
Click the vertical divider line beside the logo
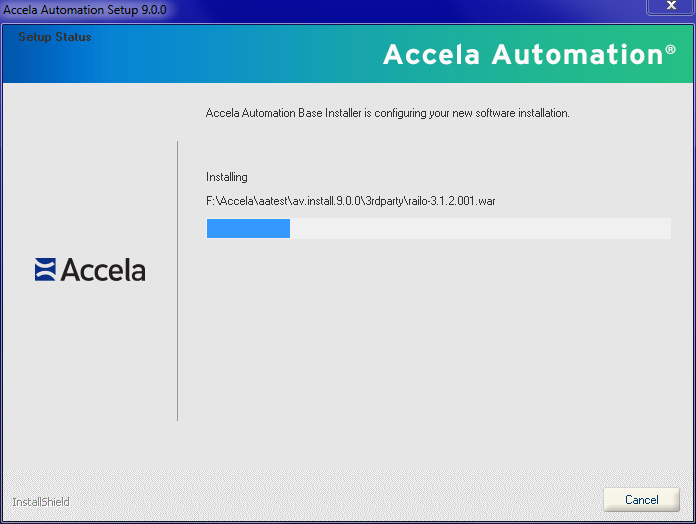(x=177, y=280)
